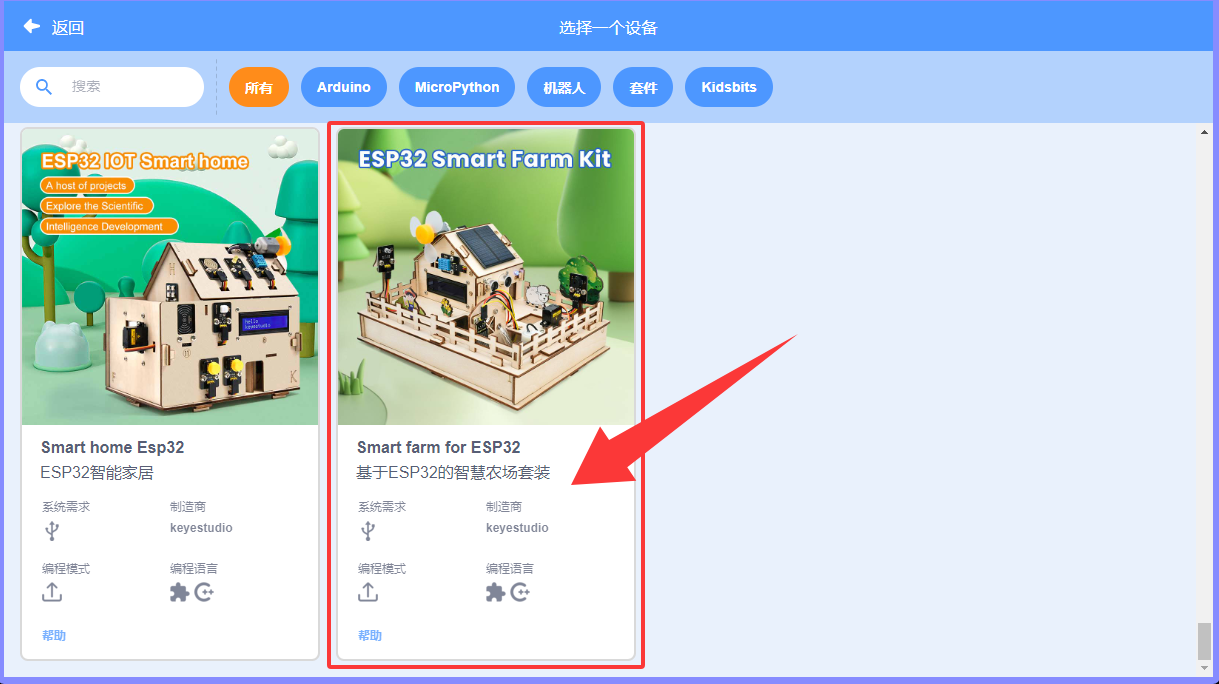Click 编程语言 label on Smart farm card
The width and height of the screenshot is (1219, 684).
click(510, 568)
